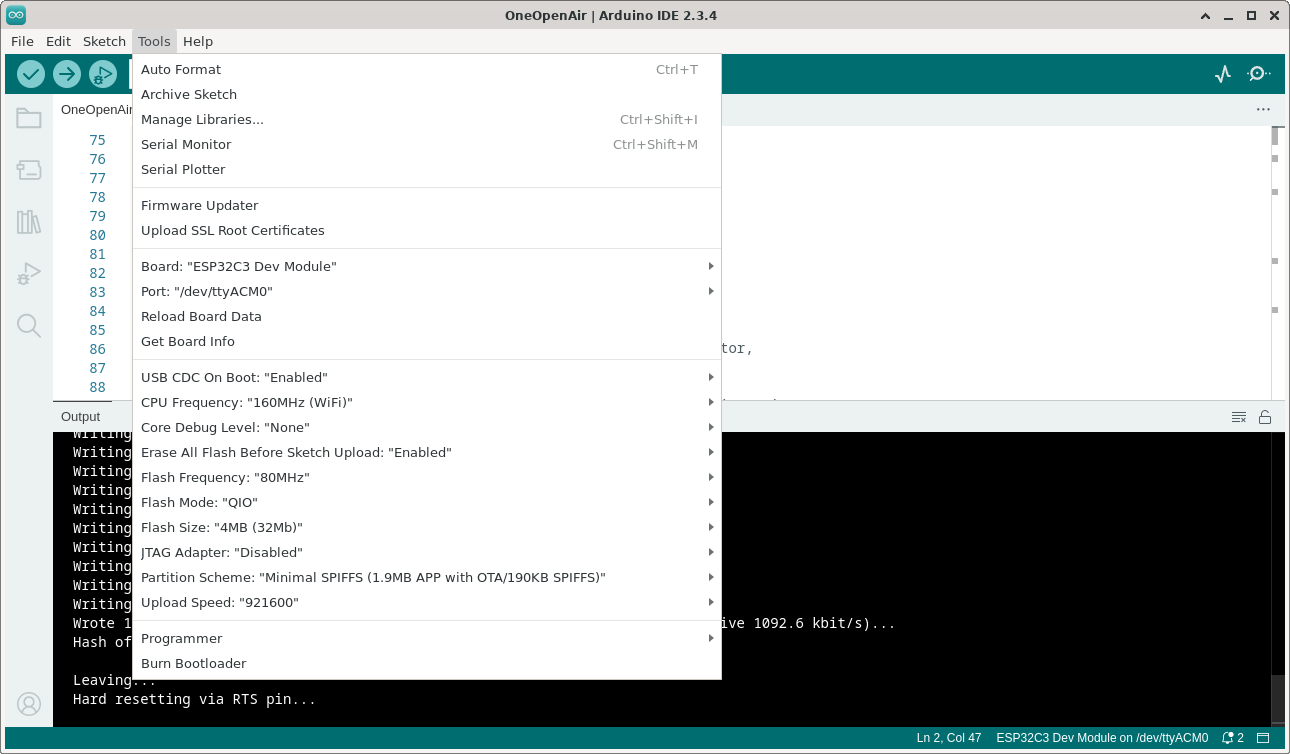
Task: Expand the Programmer submenu
Action: 427,638
